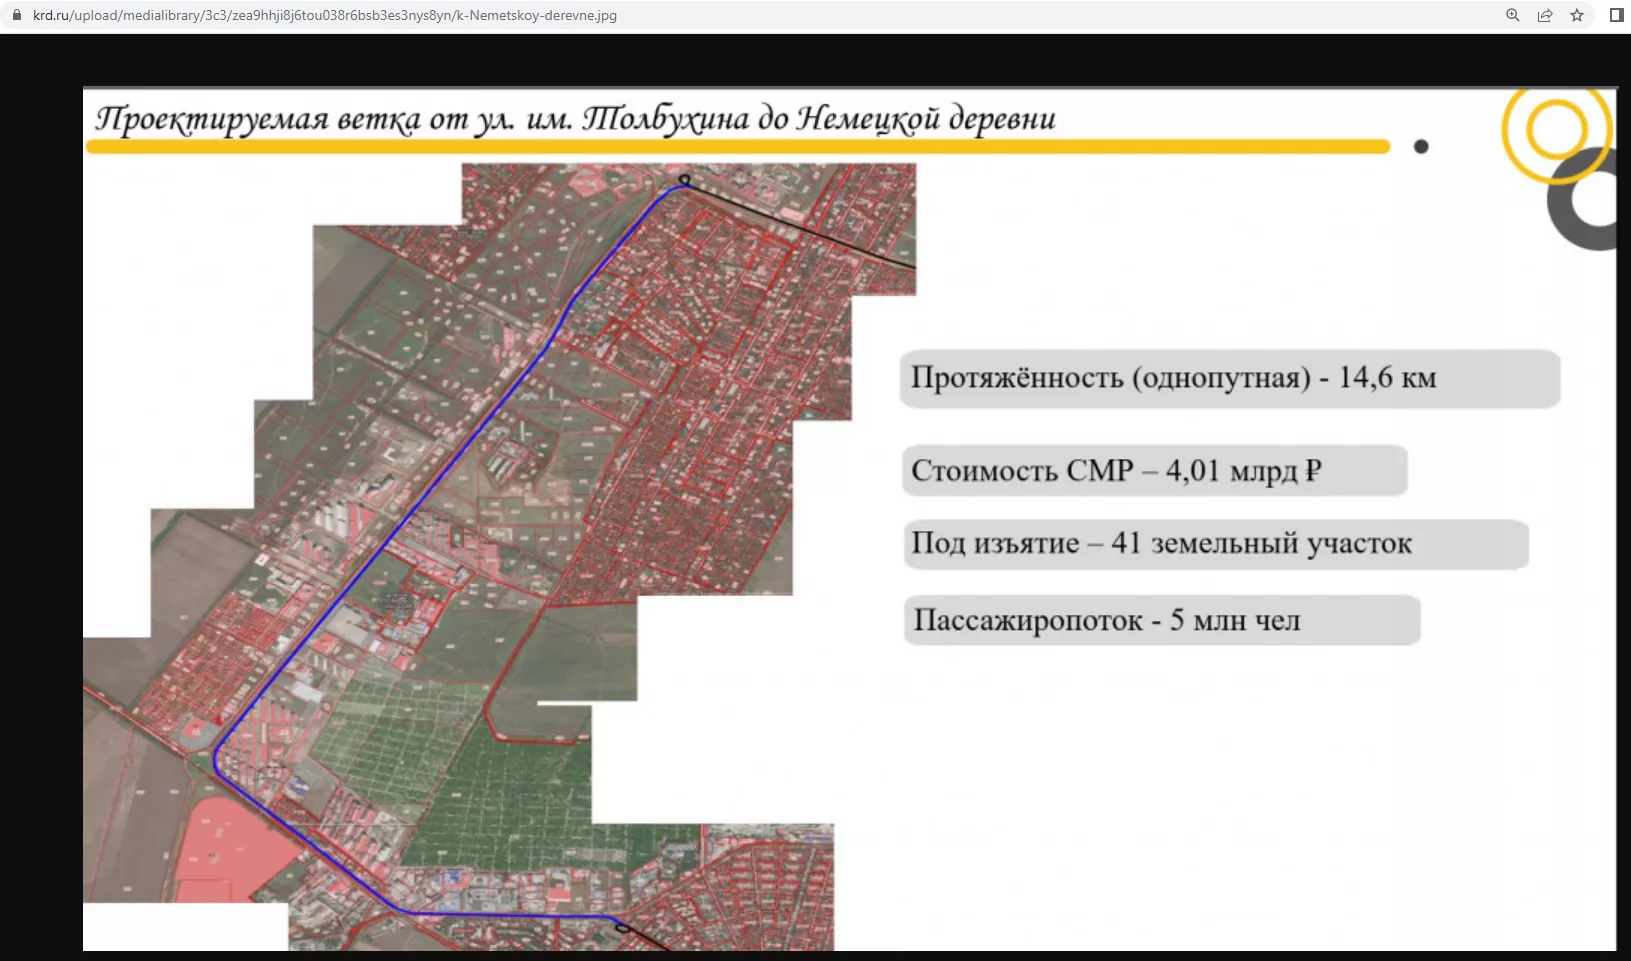Open the zoom magnifier in address bar
The width and height of the screenshot is (1631, 961).
pos(1513,15)
